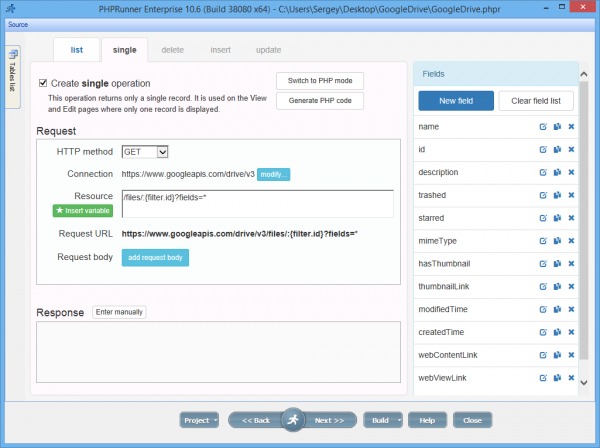The image size is (600, 448).
Task: Click the fields scrollbar down arrow
Action: click(584, 382)
